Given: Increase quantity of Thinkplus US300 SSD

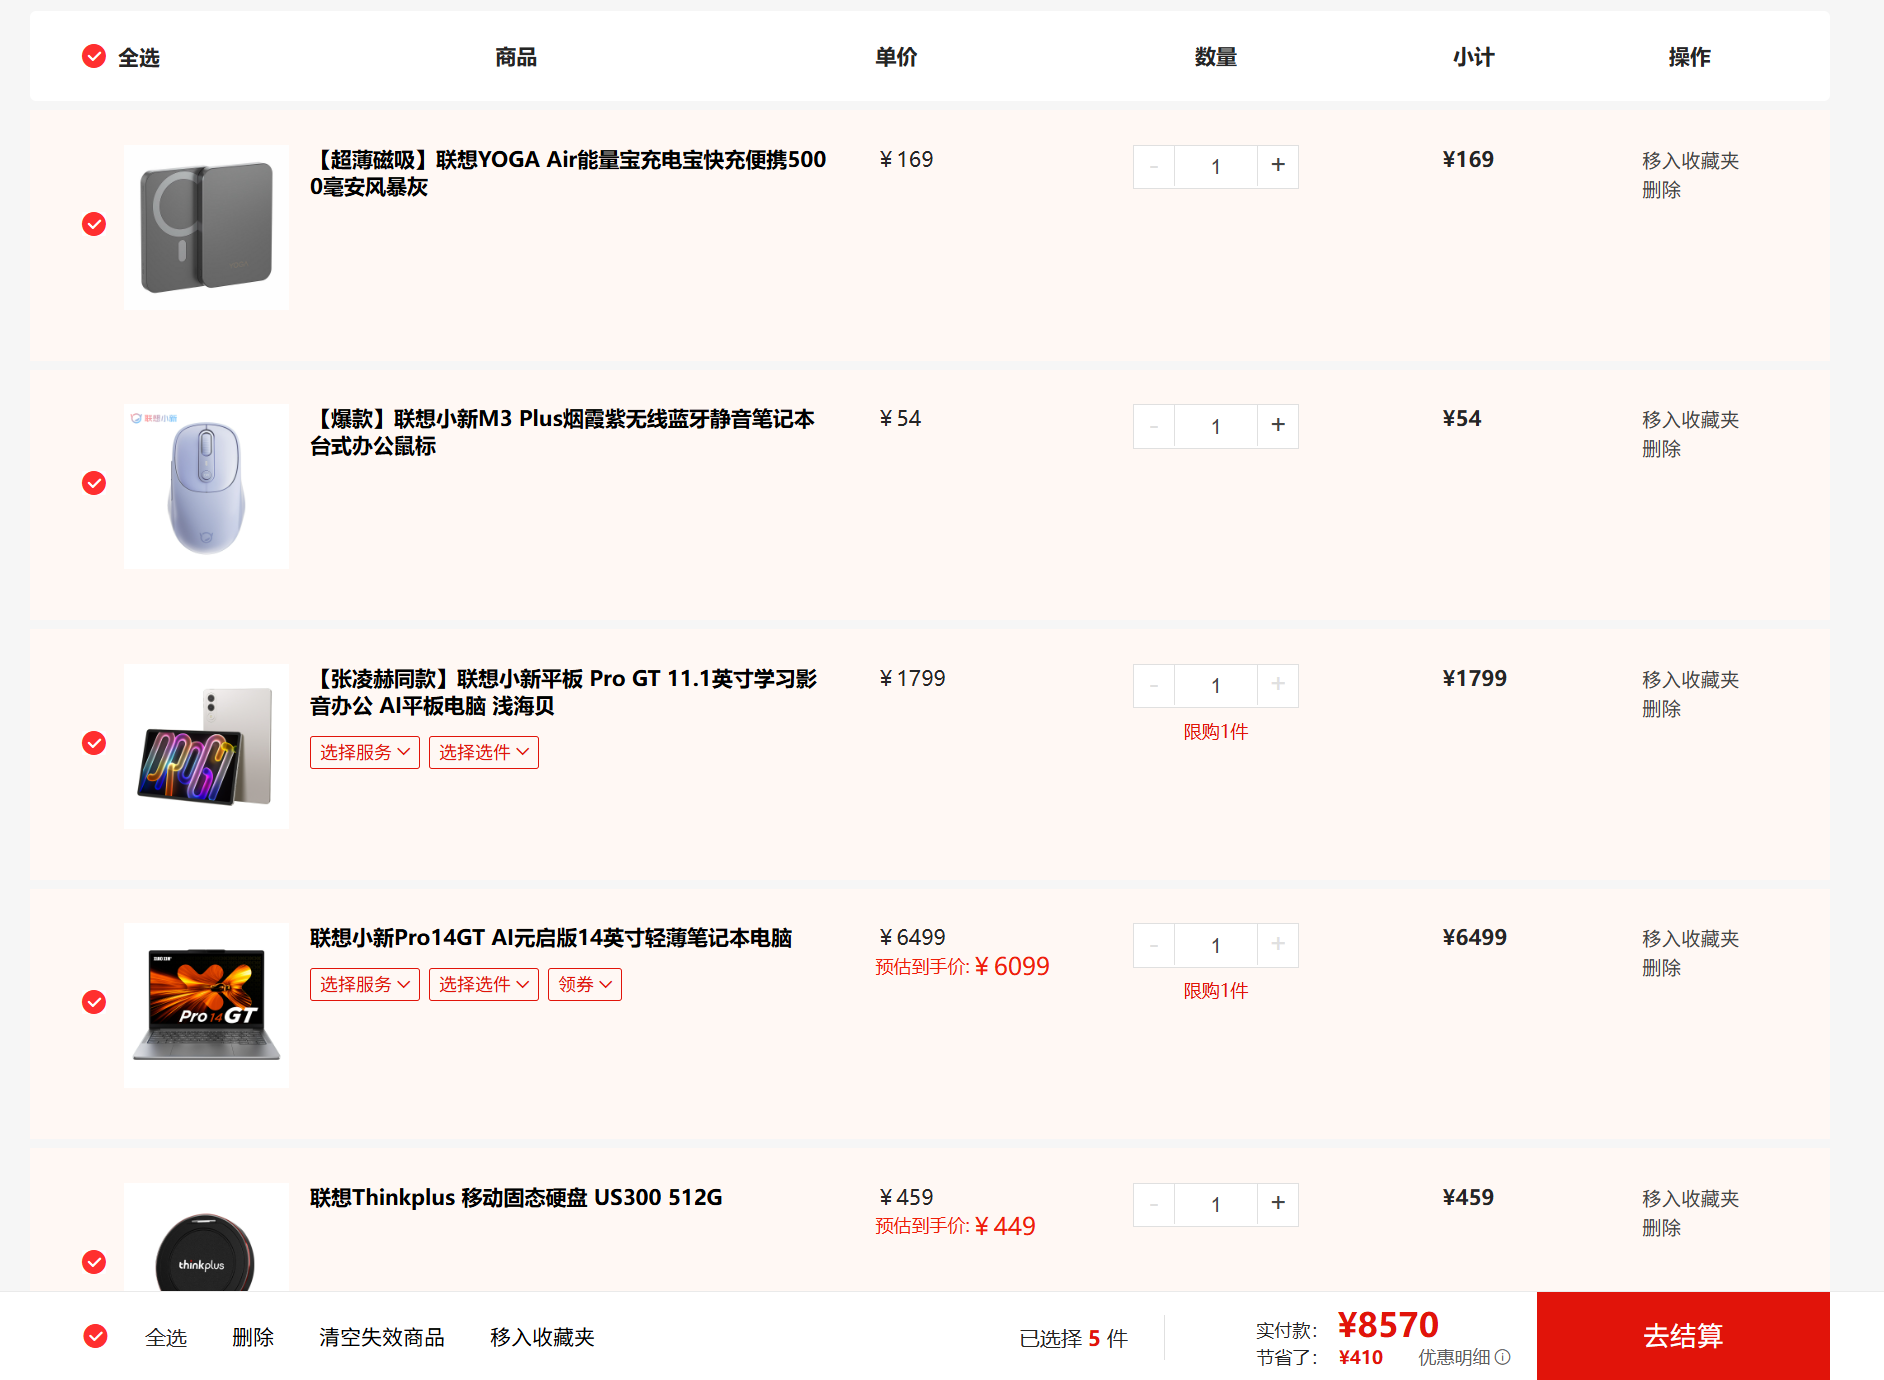Looking at the screenshot, I should [1277, 1204].
